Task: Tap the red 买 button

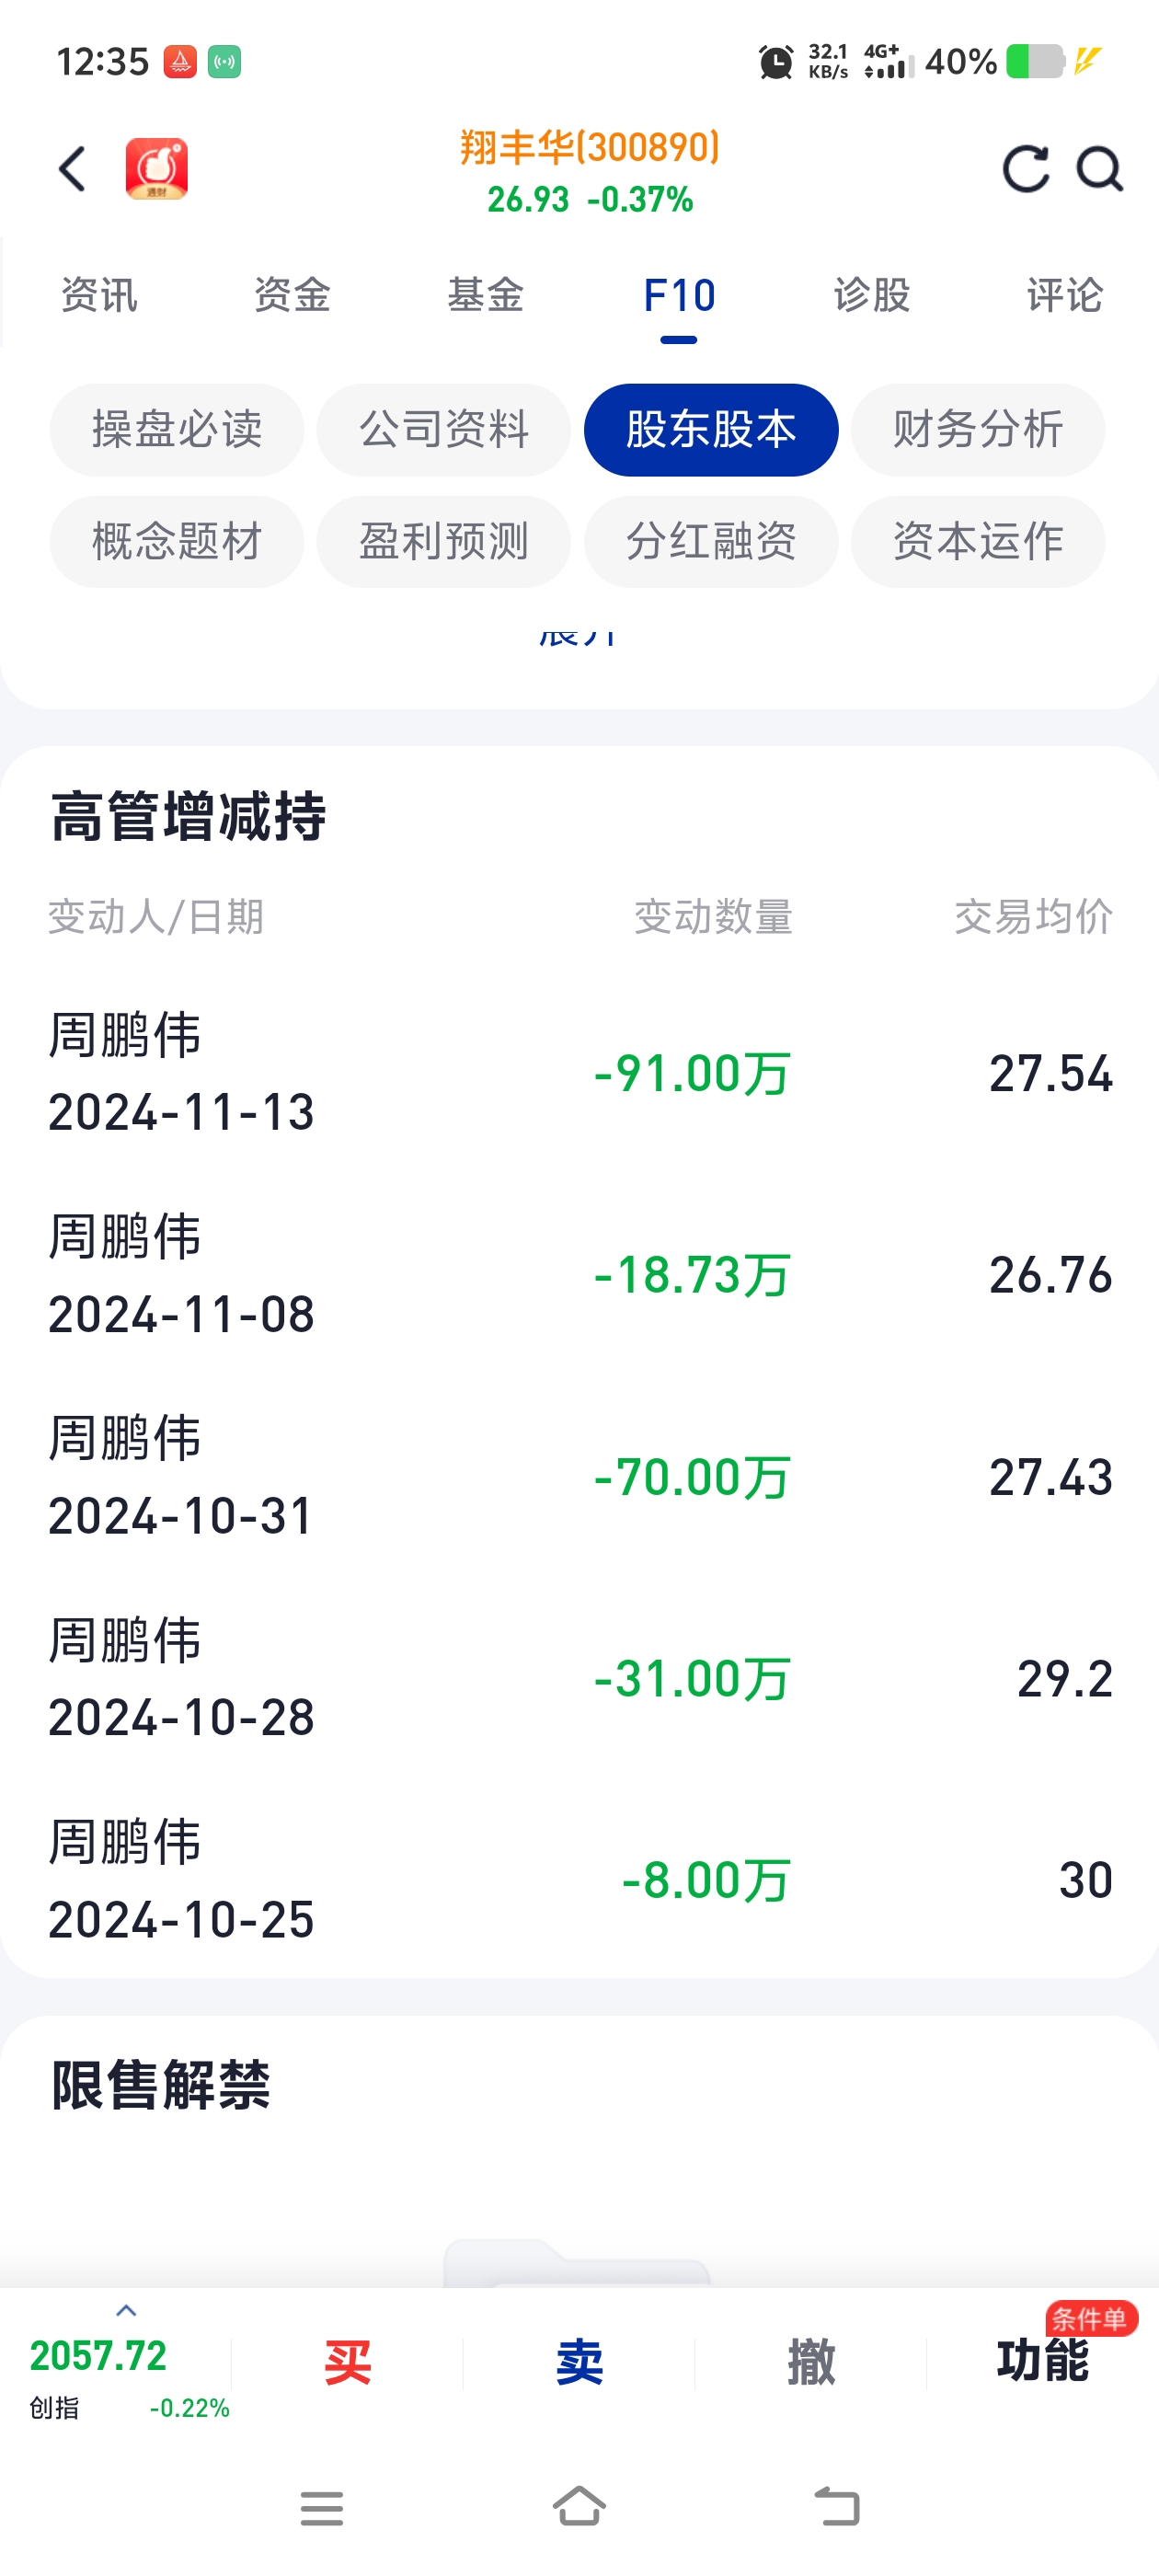Action: point(348,2363)
